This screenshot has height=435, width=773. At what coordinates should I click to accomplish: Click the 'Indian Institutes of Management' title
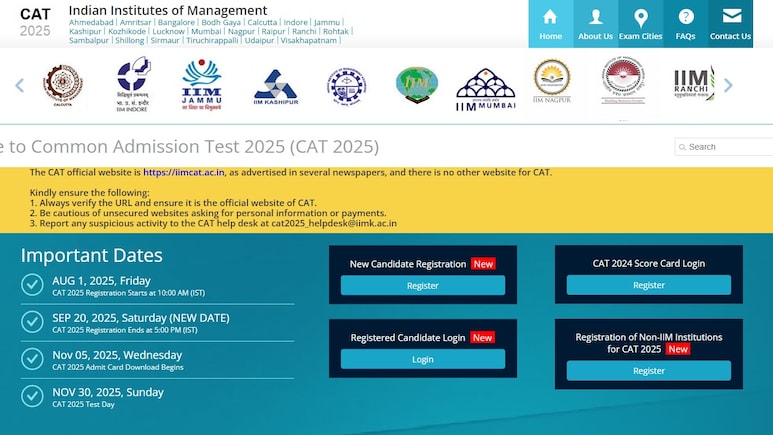(168, 10)
